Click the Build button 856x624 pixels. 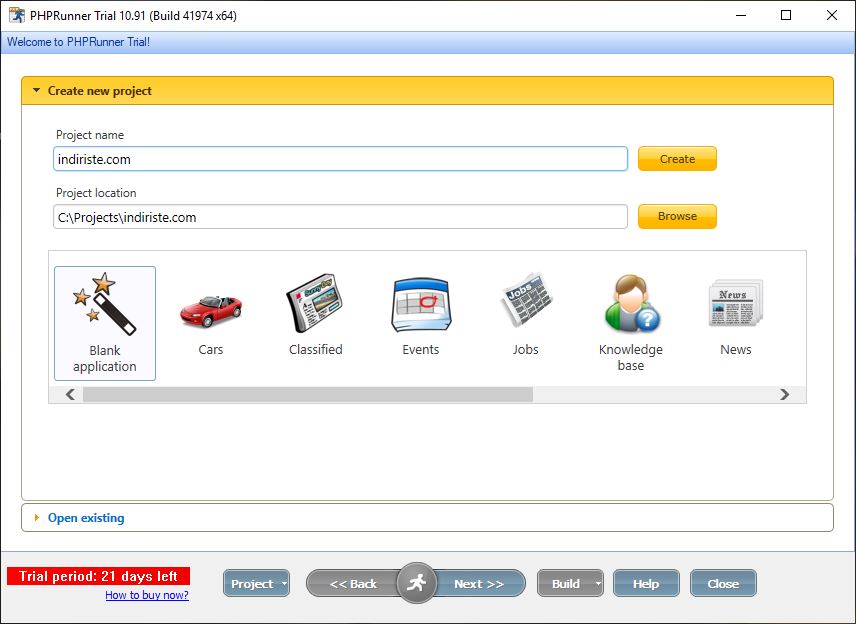[x=566, y=584]
